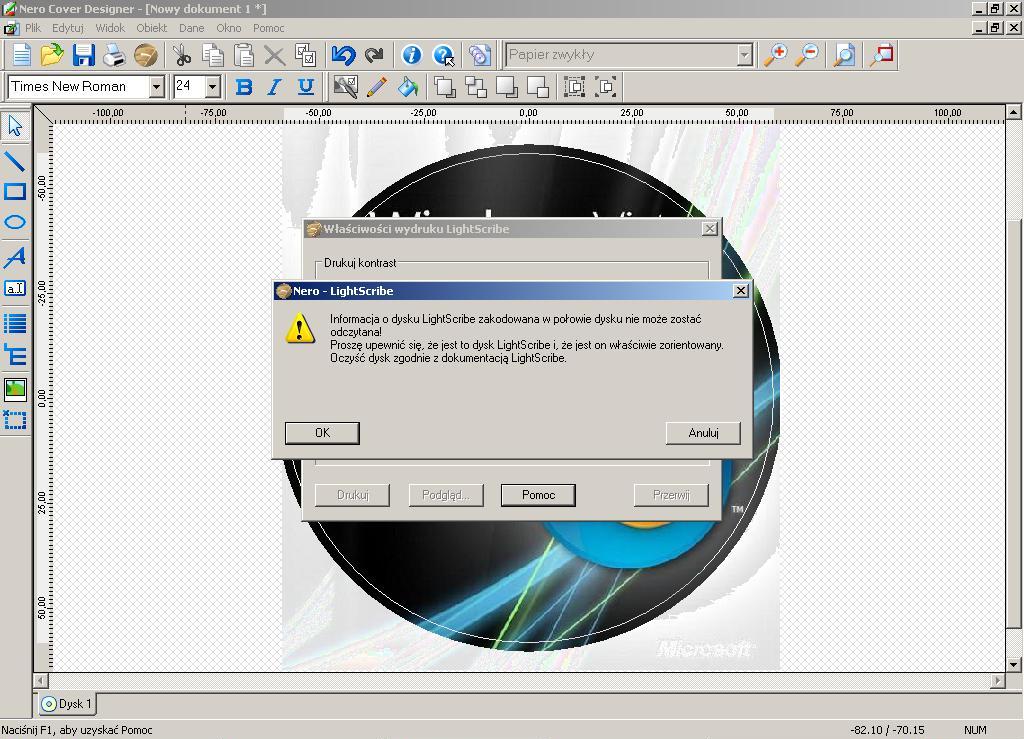The width and height of the screenshot is (1024, 739).
Task: Click the pencil pen tool icon
Action: (x=377, y=87)
